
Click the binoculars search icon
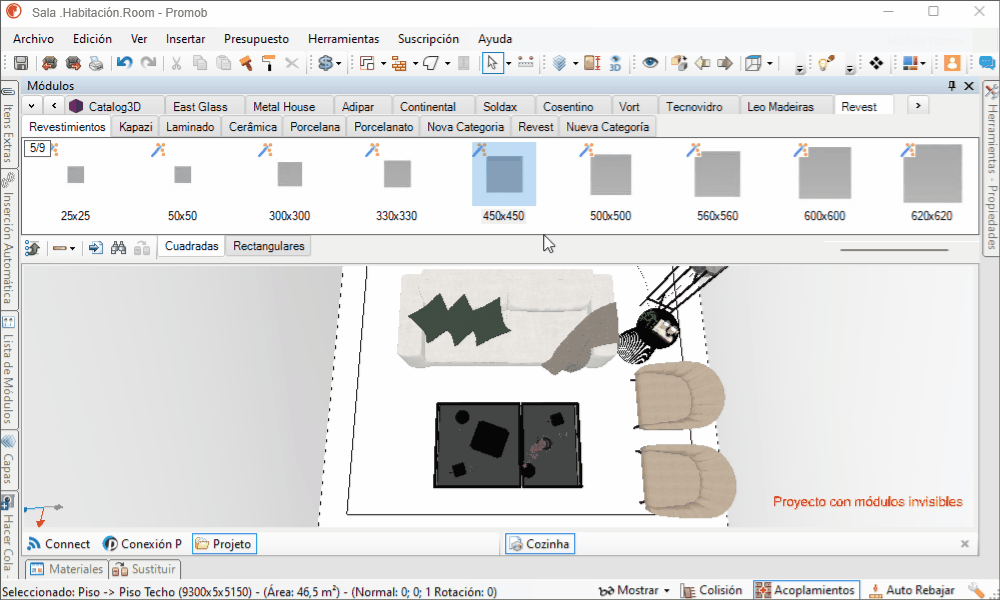click(118, 247)
